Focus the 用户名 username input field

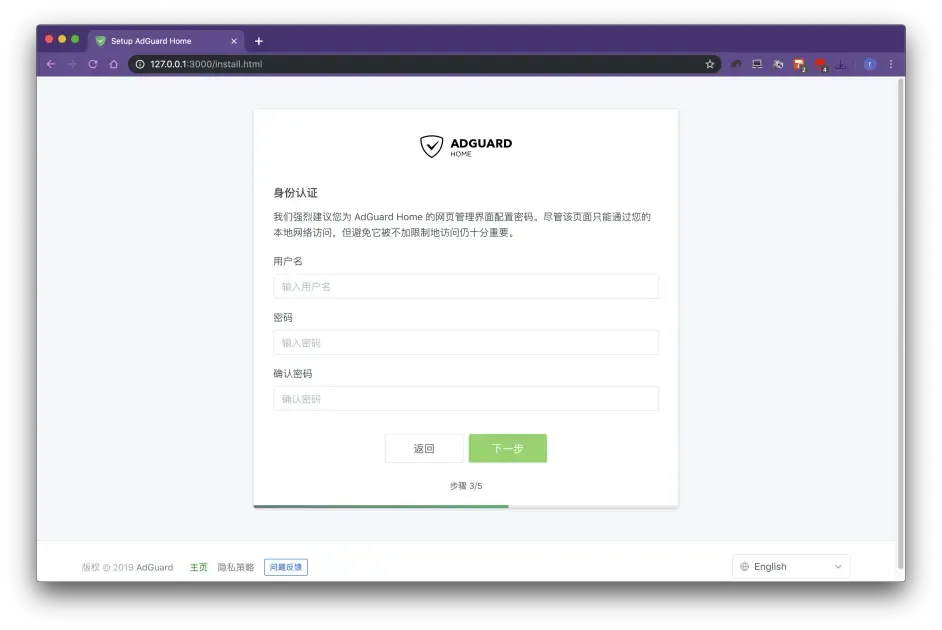coord(466,287)
